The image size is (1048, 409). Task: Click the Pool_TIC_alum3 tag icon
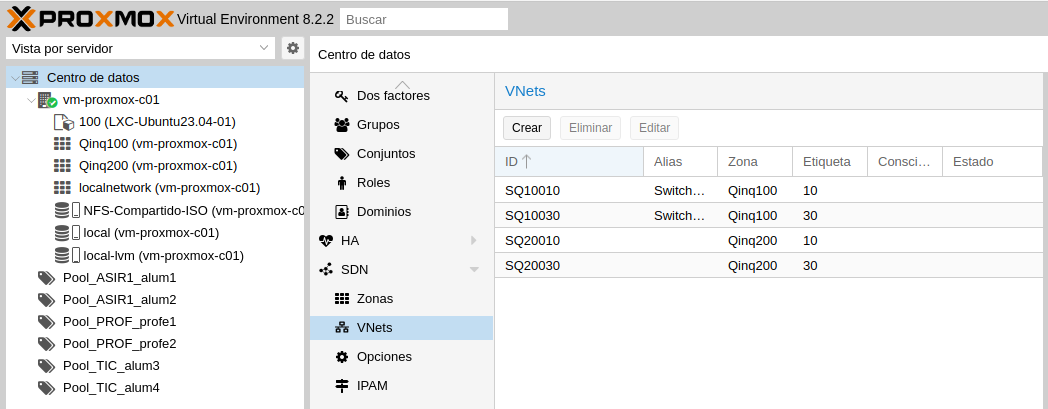46,366
